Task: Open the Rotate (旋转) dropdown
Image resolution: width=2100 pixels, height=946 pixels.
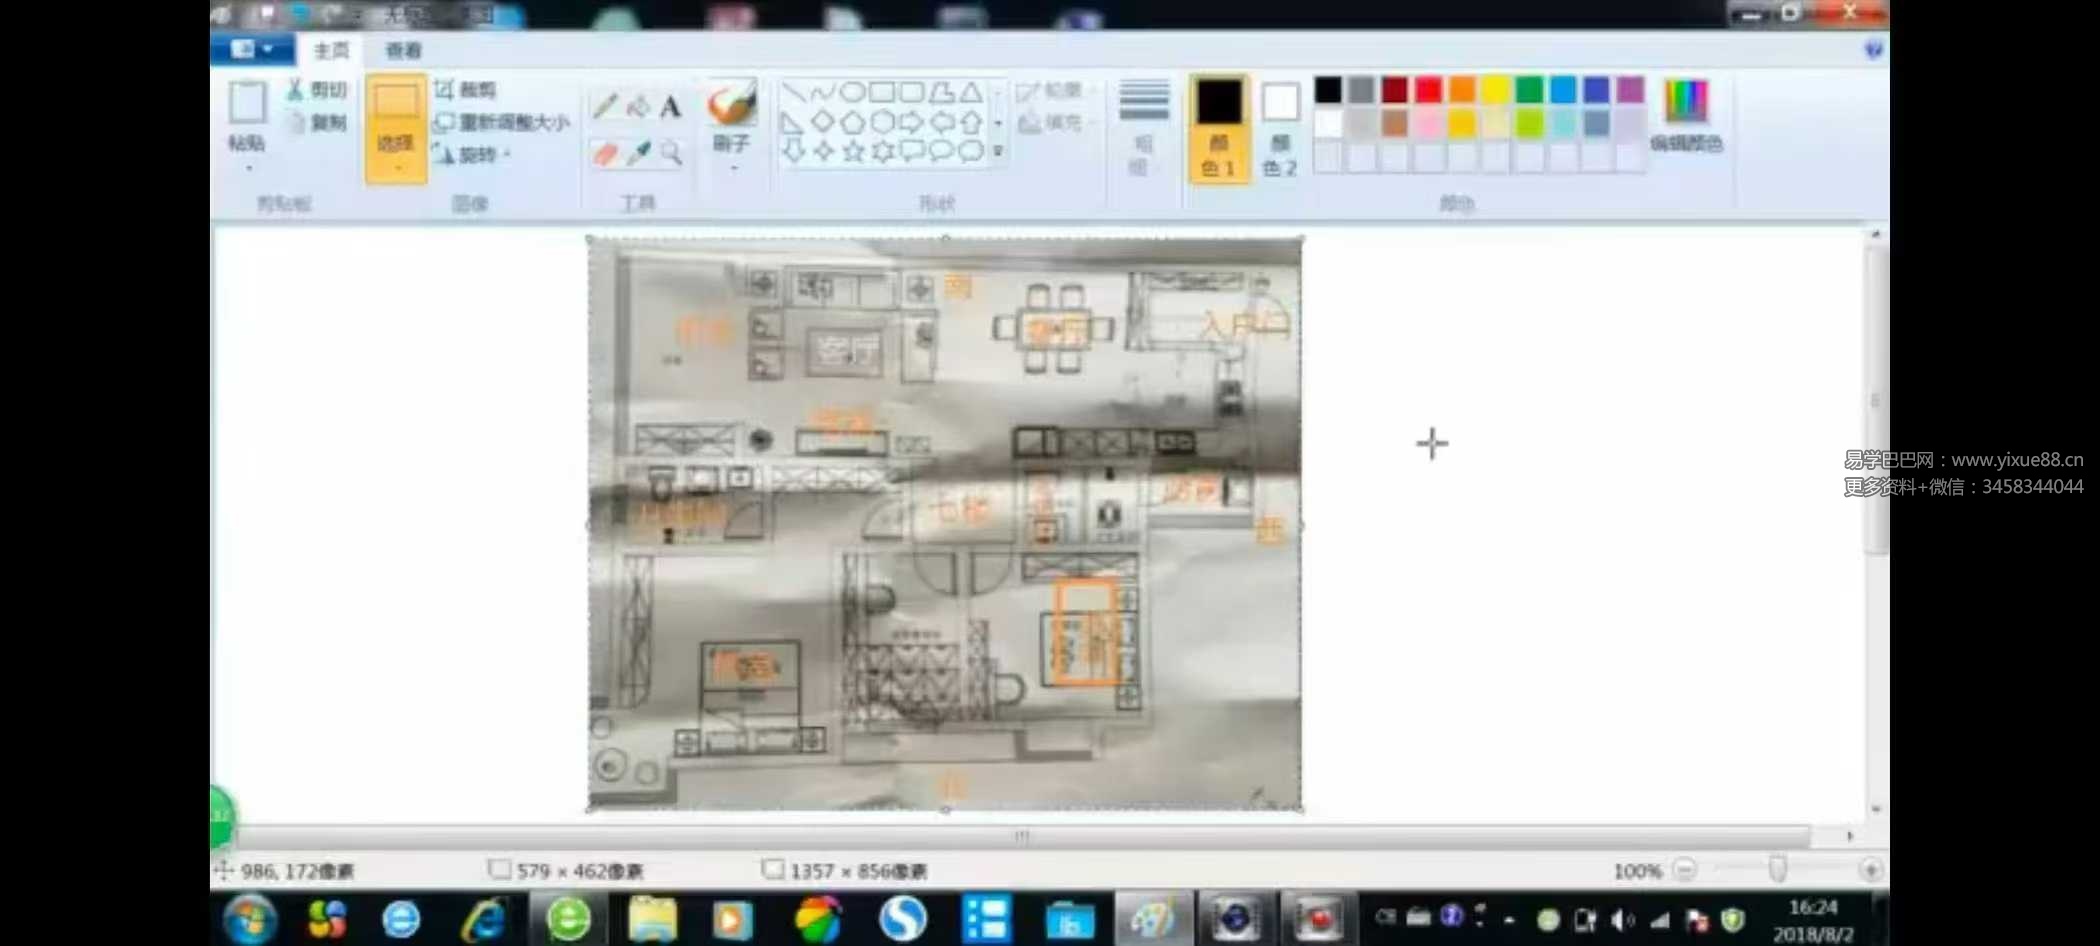Action: point(472,155)
